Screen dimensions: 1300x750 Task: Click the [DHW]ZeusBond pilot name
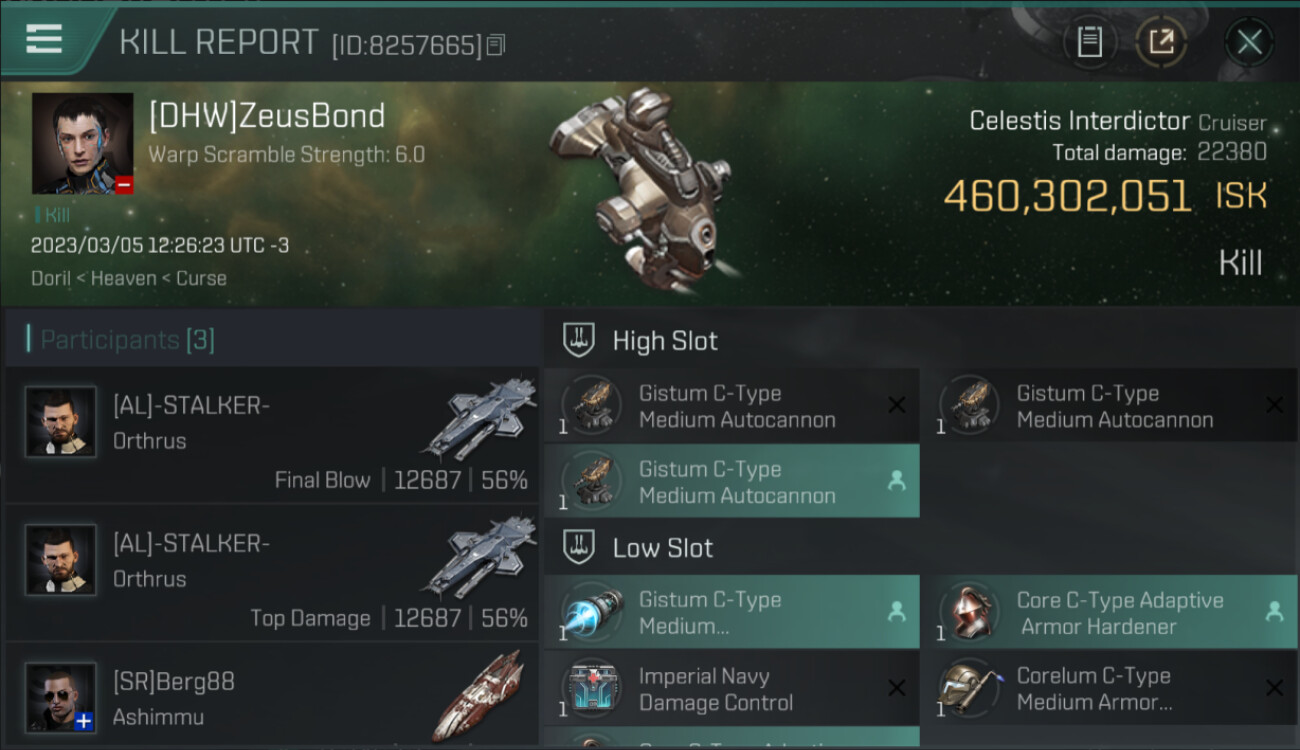point(267,116)
